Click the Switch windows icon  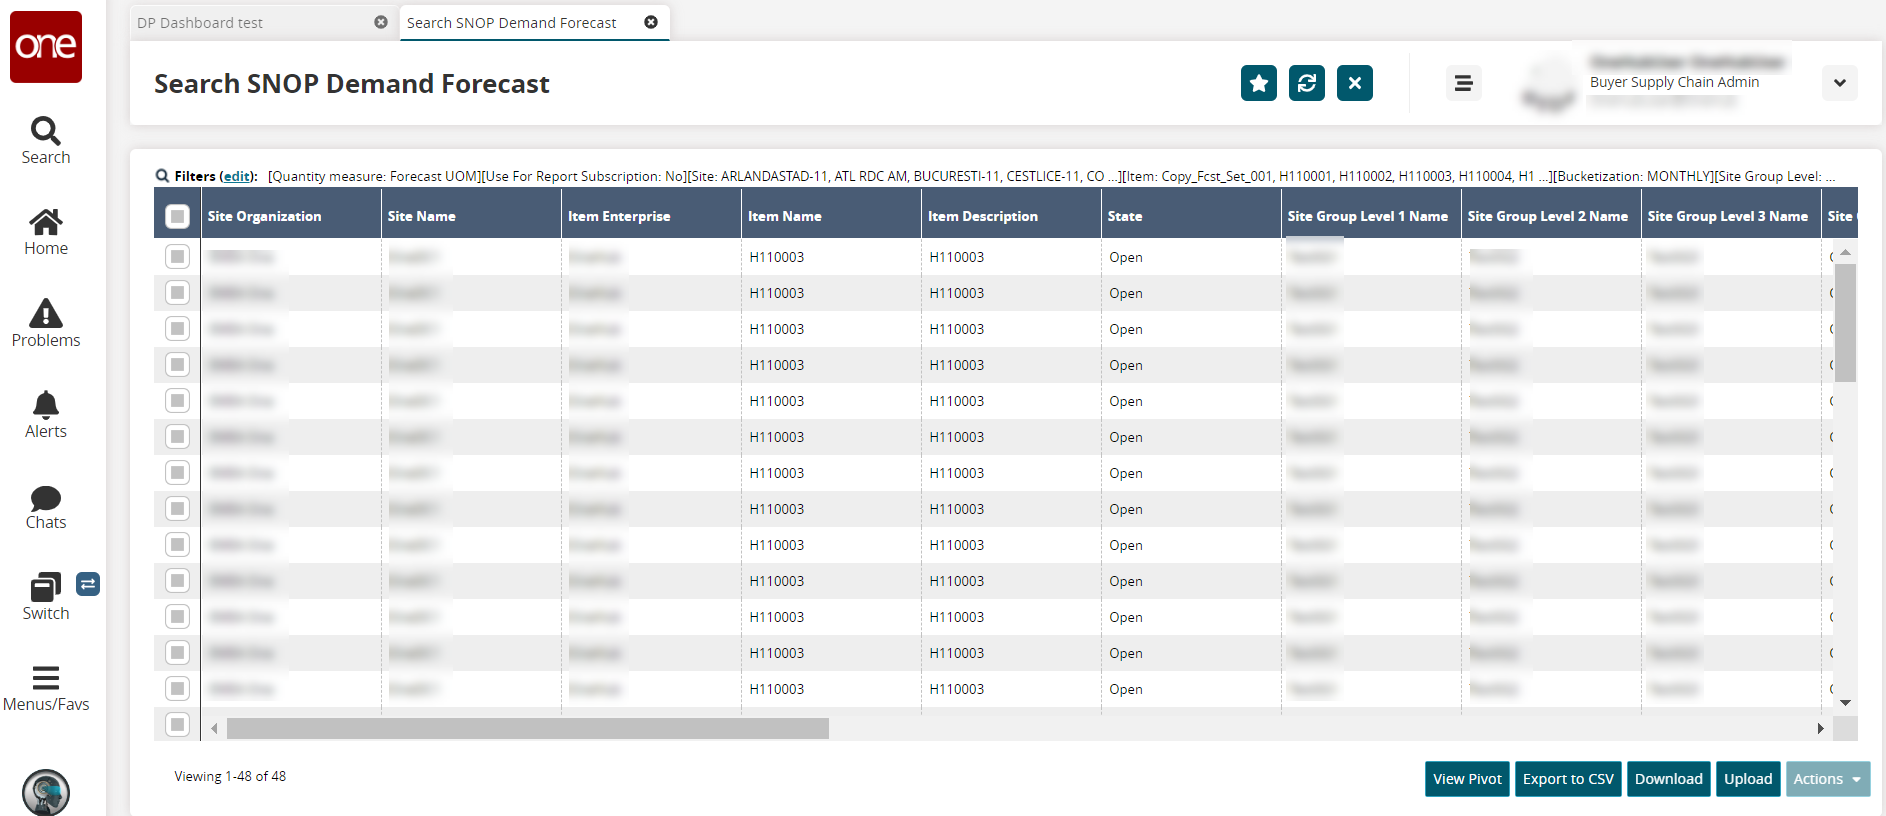[x=45, y=587]
